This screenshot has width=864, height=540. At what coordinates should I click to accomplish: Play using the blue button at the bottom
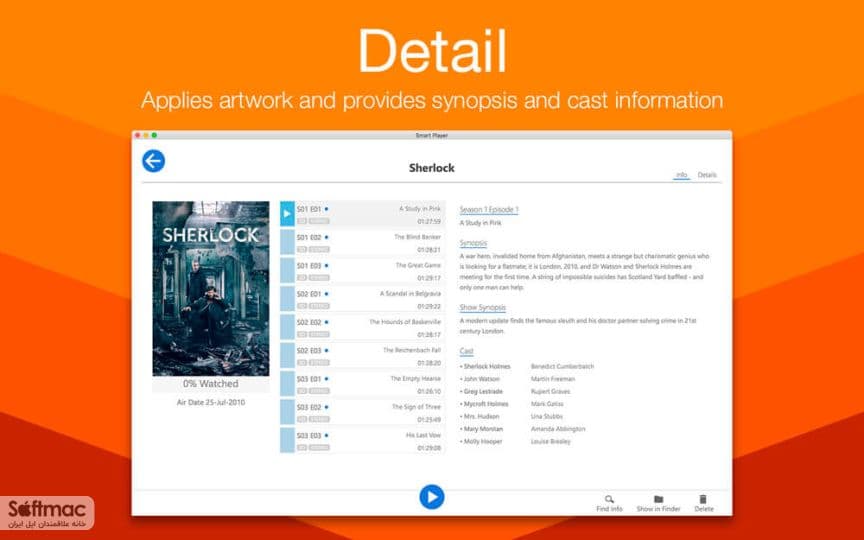[431, 497]
